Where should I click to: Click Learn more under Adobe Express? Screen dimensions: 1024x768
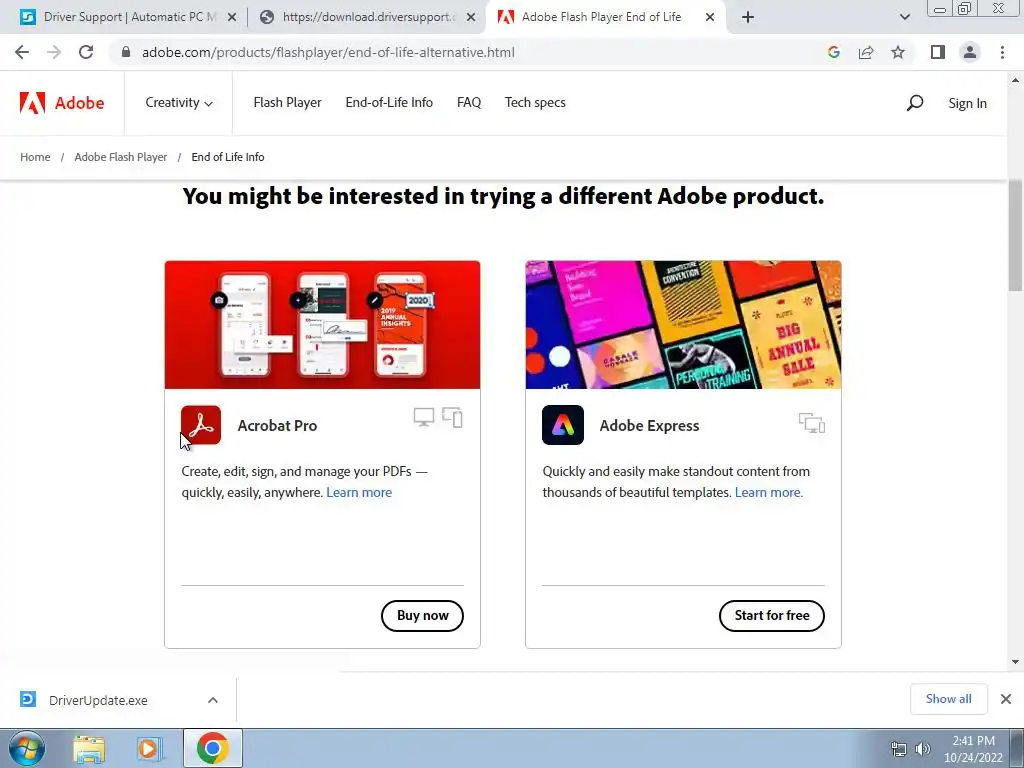[769, 492]
